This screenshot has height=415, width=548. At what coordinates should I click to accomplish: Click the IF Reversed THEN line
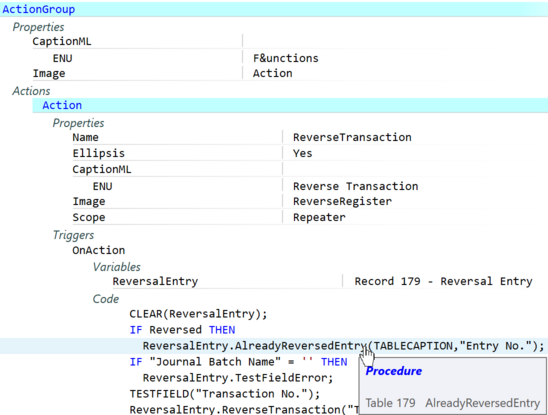point(182,330)
